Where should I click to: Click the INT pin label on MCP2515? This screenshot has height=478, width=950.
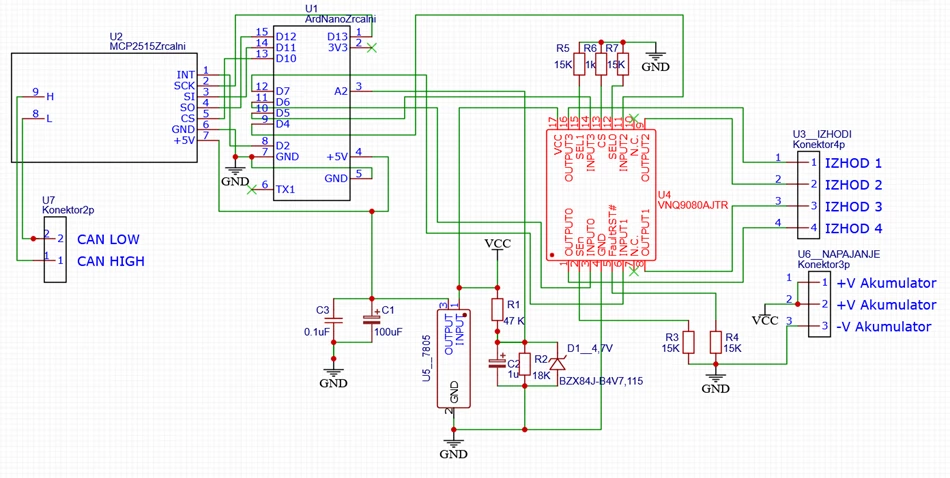(185, 75)
